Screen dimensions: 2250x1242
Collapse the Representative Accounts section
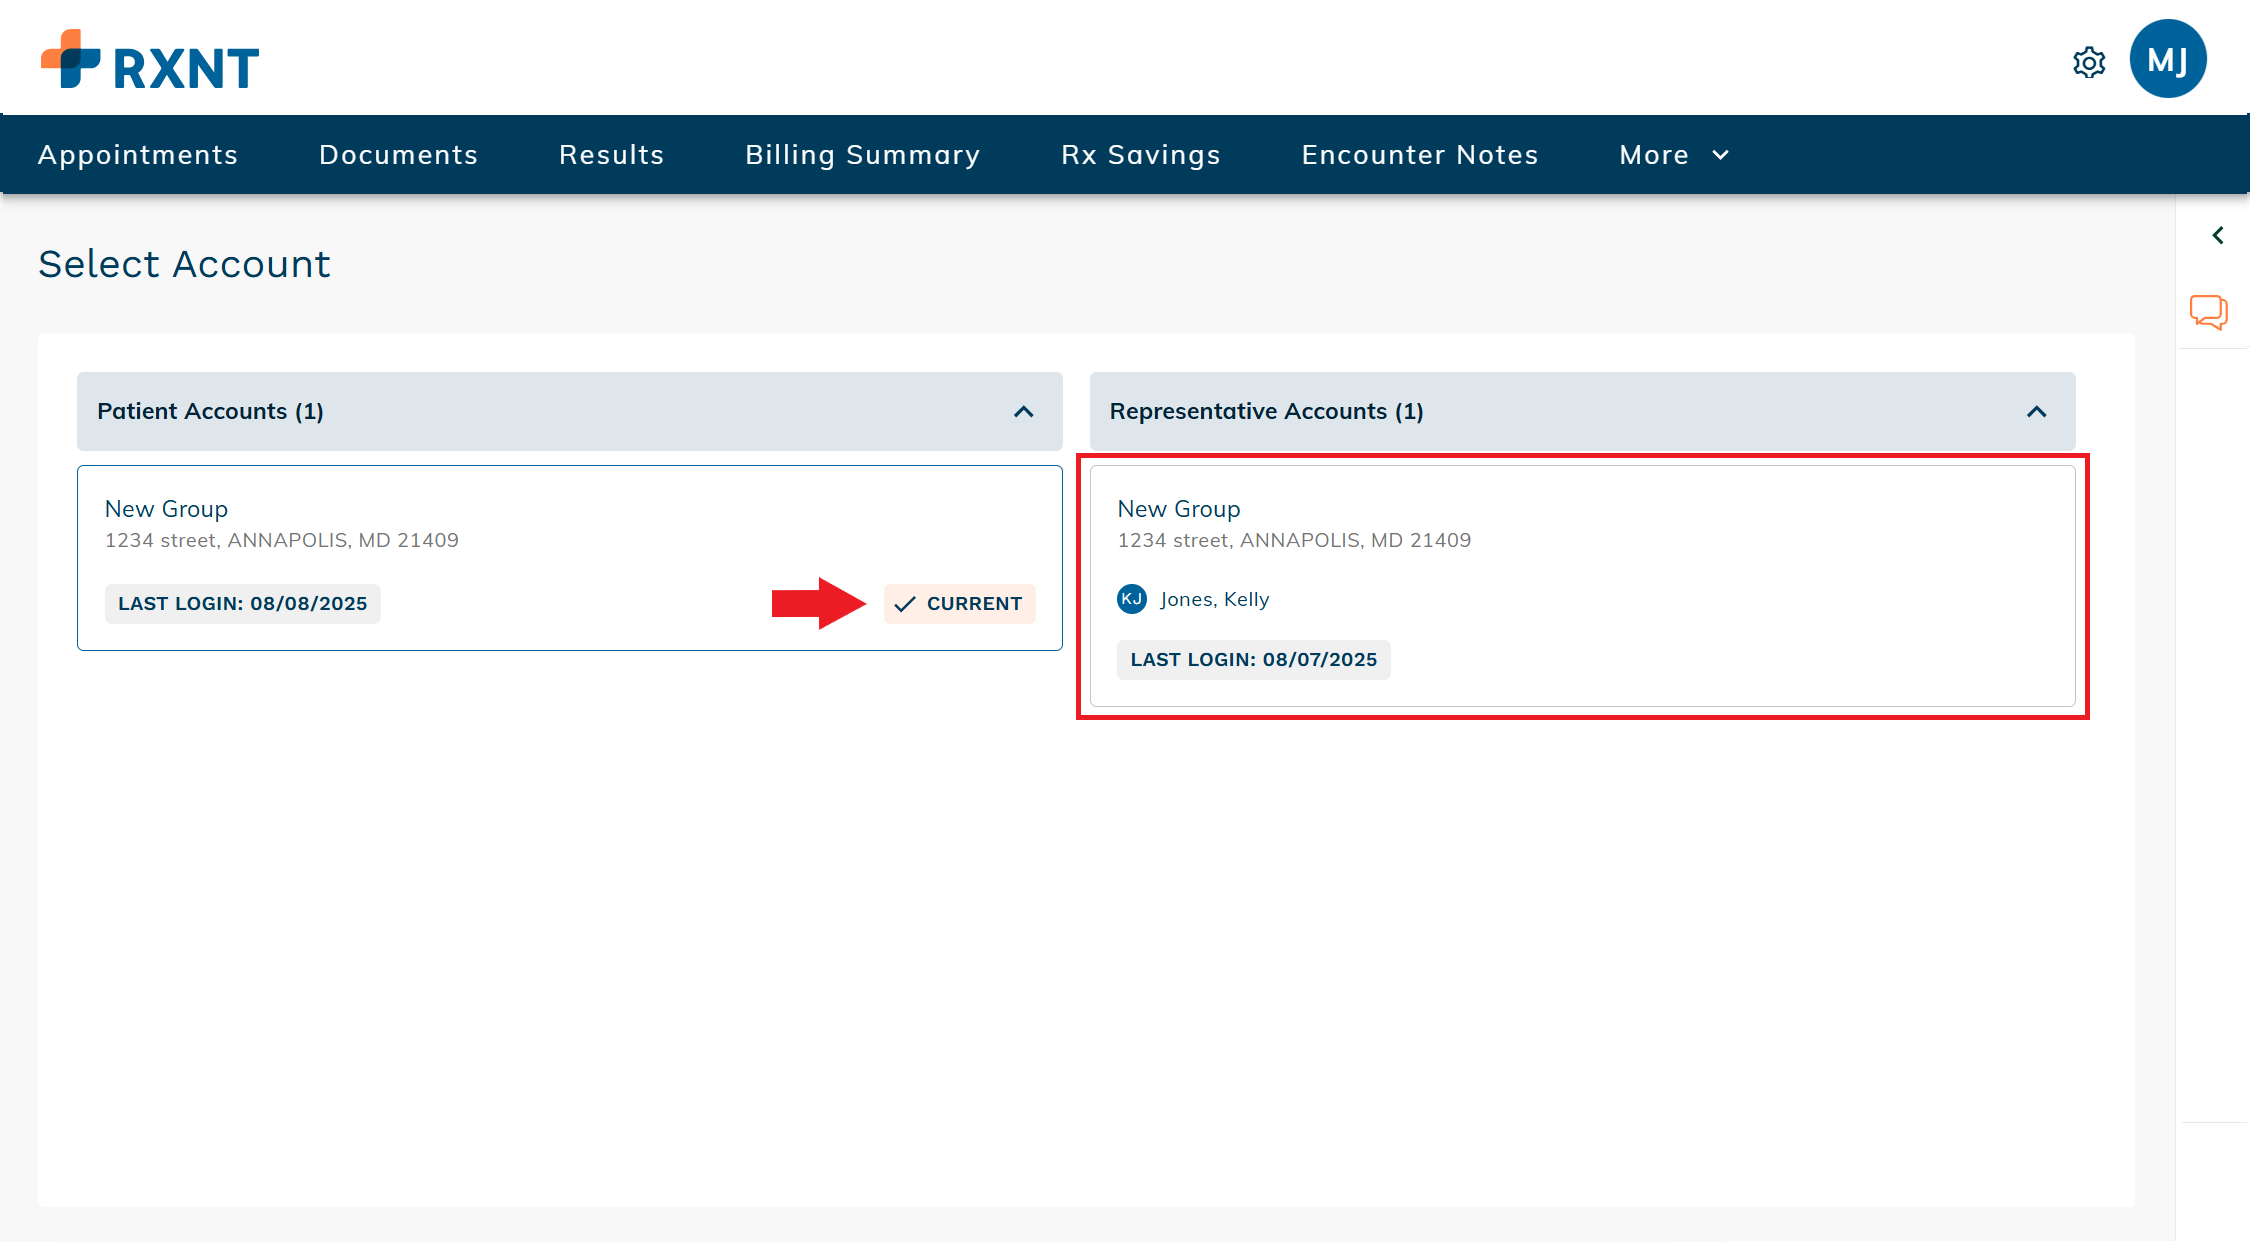click(x=2037, y=411)
